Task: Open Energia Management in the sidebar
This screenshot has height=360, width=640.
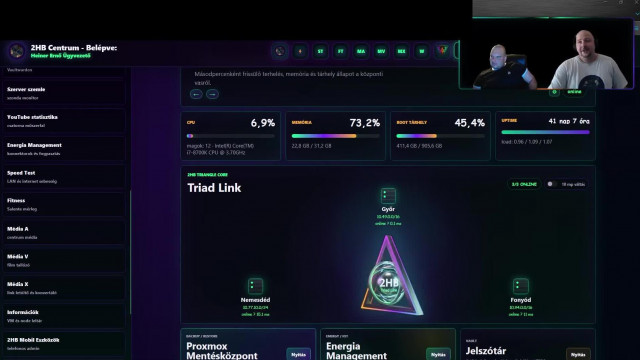Action: coord(64,149)
